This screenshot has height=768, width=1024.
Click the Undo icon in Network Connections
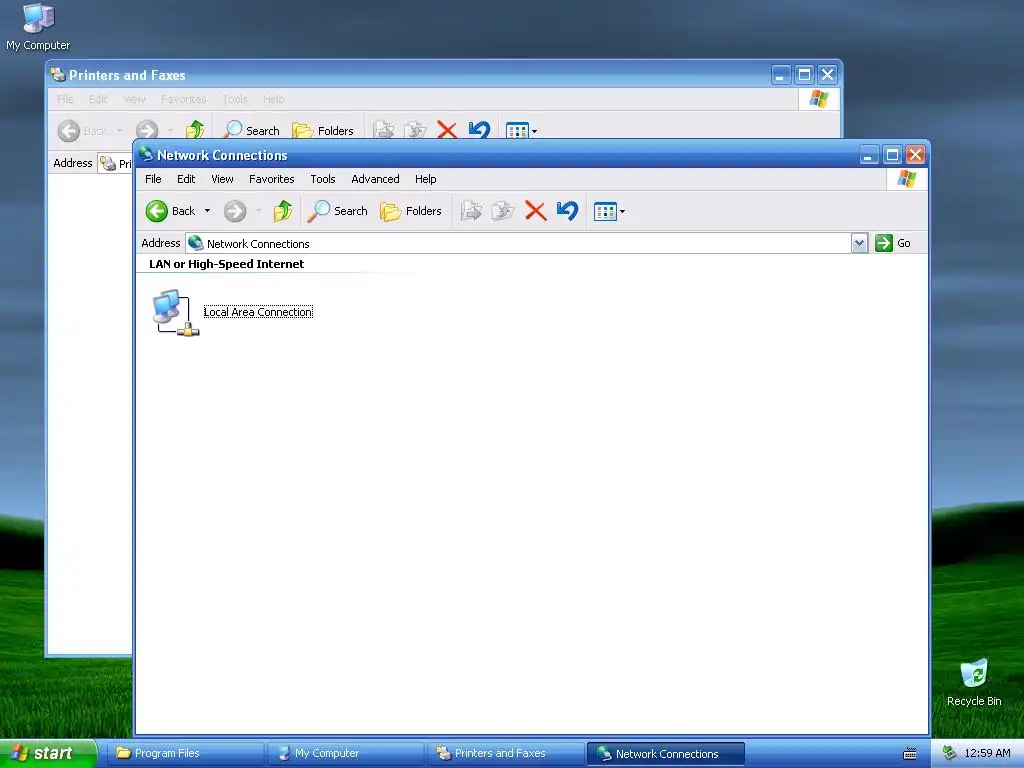coord(568,211)
